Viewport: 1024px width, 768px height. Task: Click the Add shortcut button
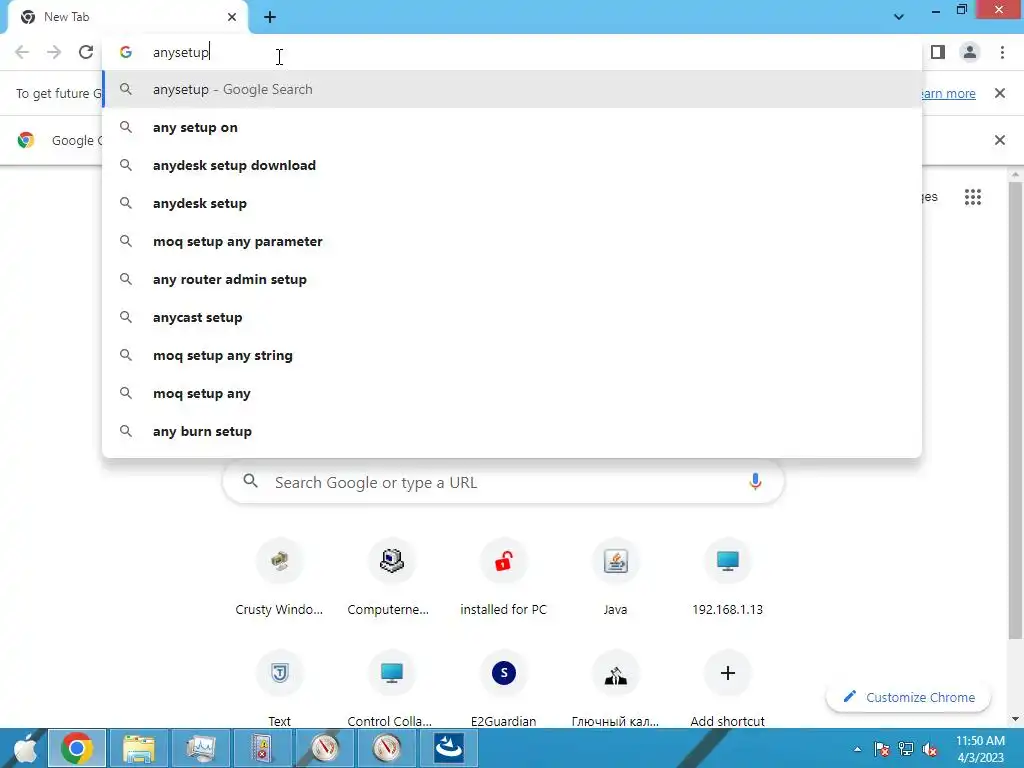[728, 689]
